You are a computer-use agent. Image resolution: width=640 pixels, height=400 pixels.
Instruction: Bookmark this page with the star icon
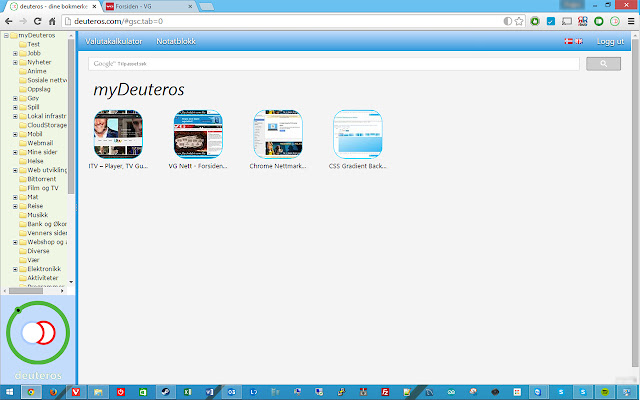point(519,21)
